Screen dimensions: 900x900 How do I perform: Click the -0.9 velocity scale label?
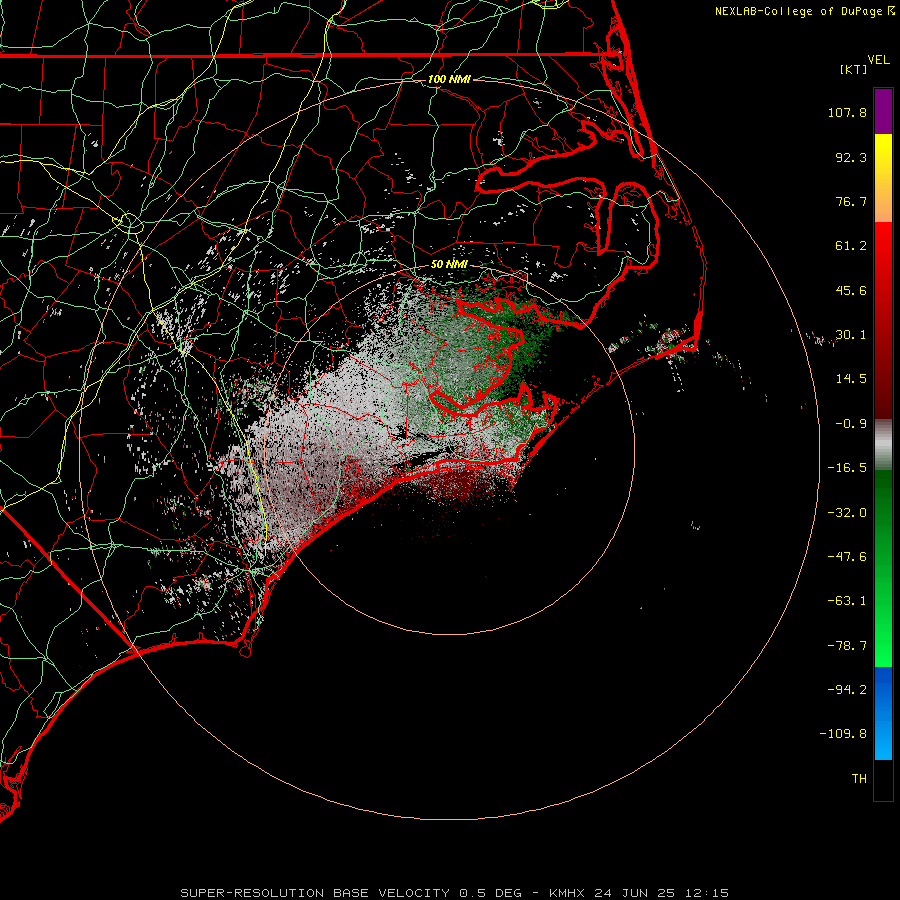pos(851,424)
